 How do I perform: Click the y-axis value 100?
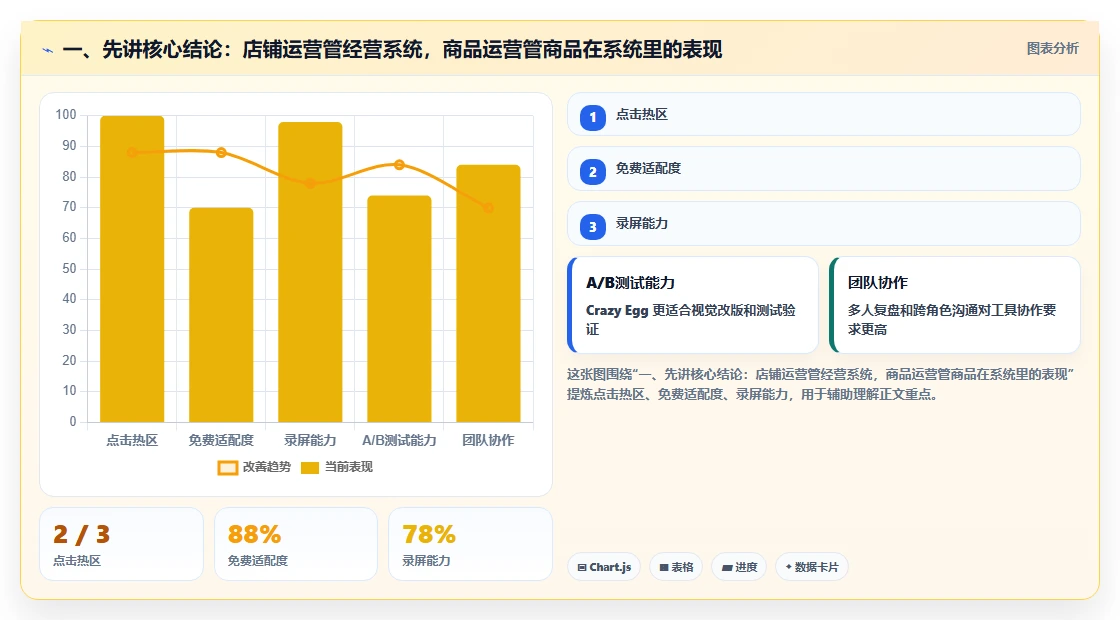[66, 115]
